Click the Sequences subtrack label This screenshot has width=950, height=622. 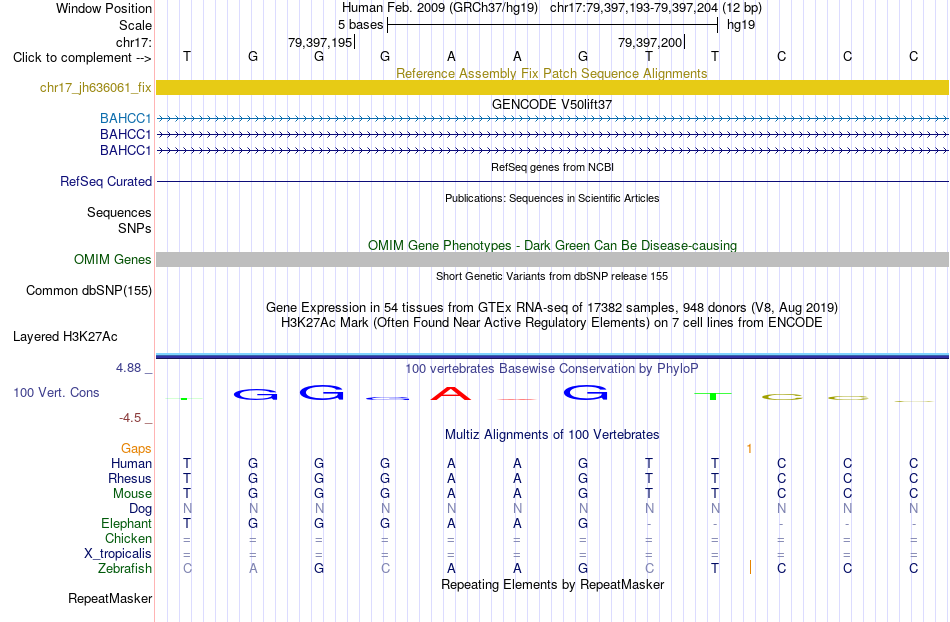click(119, 212)
